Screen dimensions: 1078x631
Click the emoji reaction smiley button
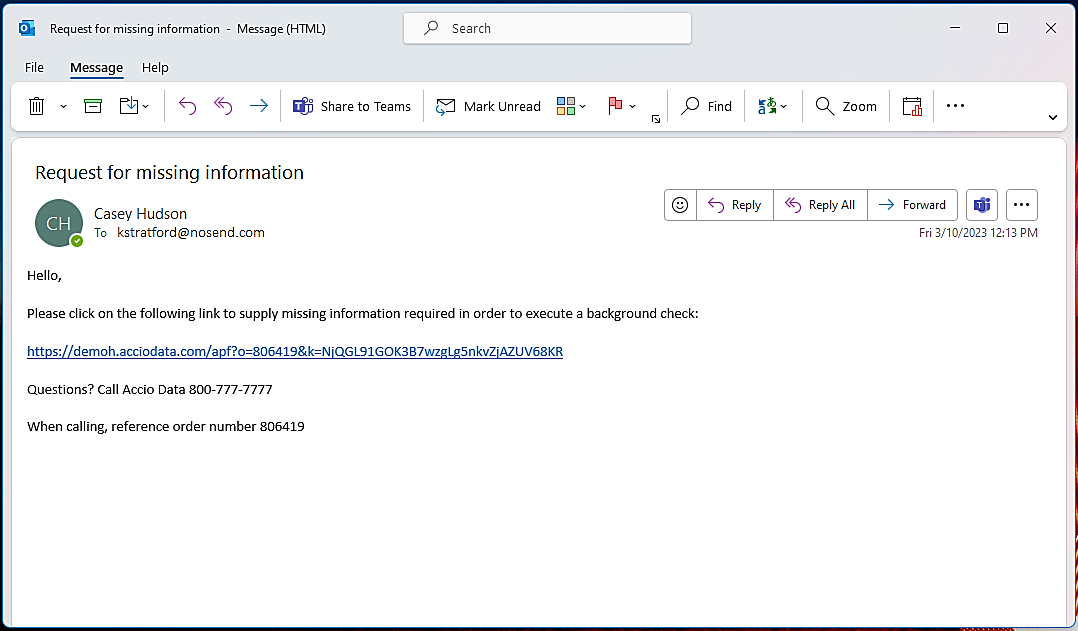point(680,205)
